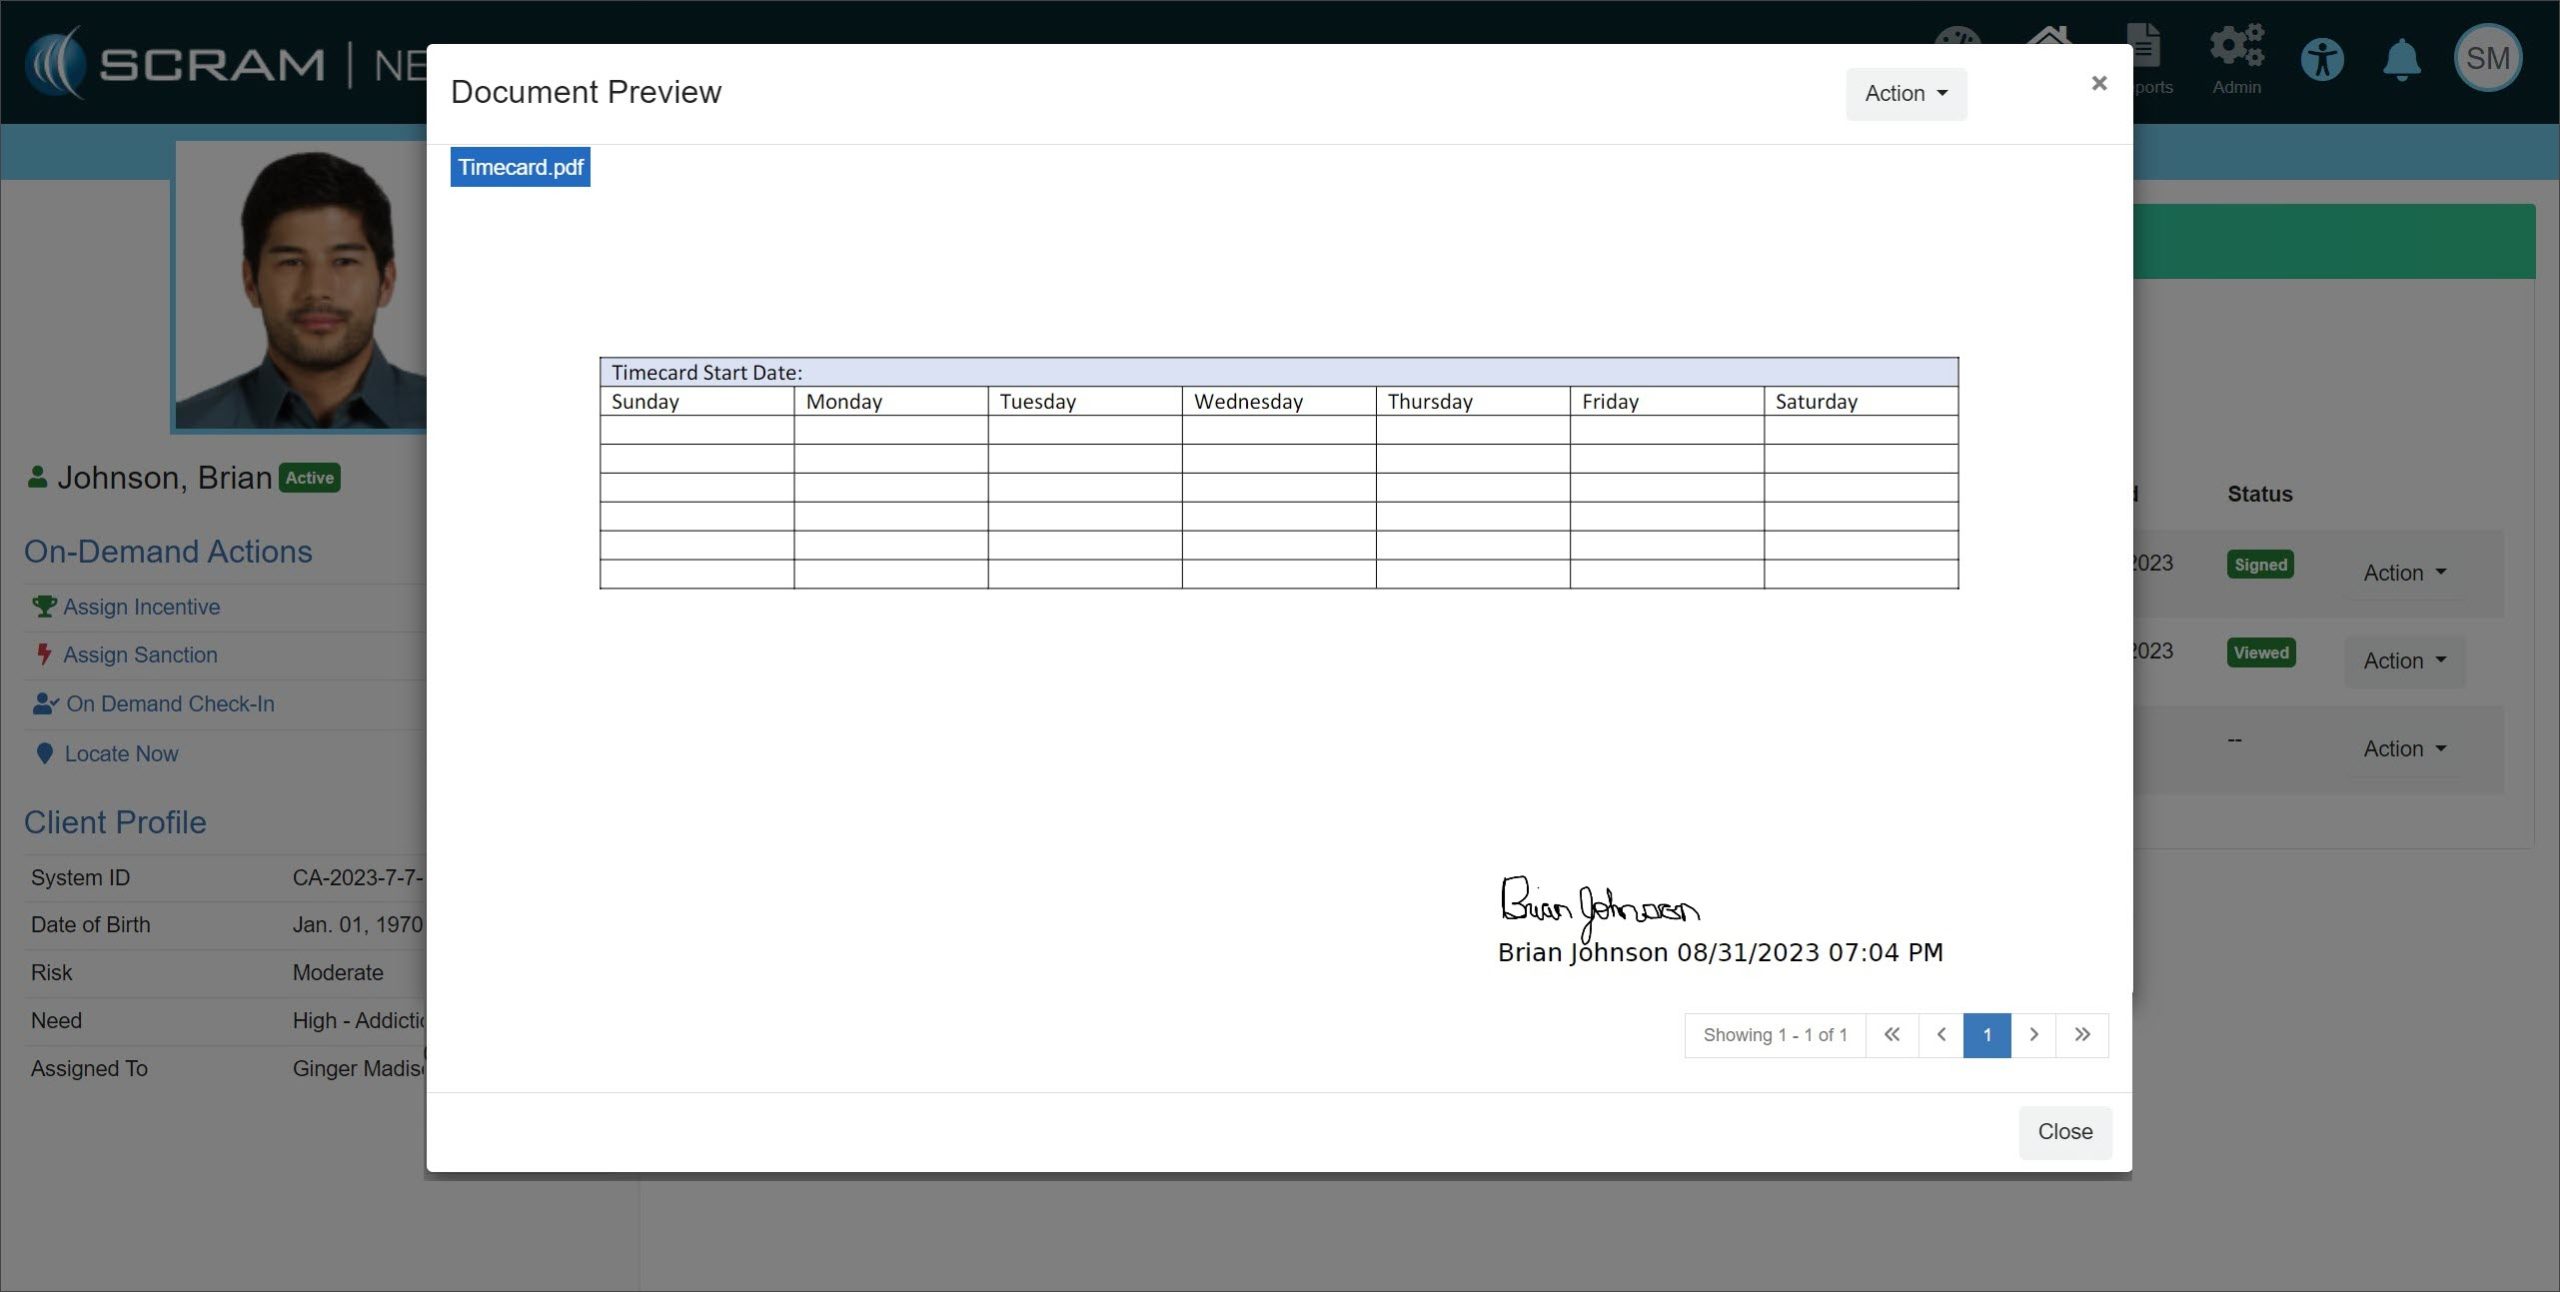Screen dimensions: 2560x1292
Task: Close the Document Preview with X
Action: 2099,83
